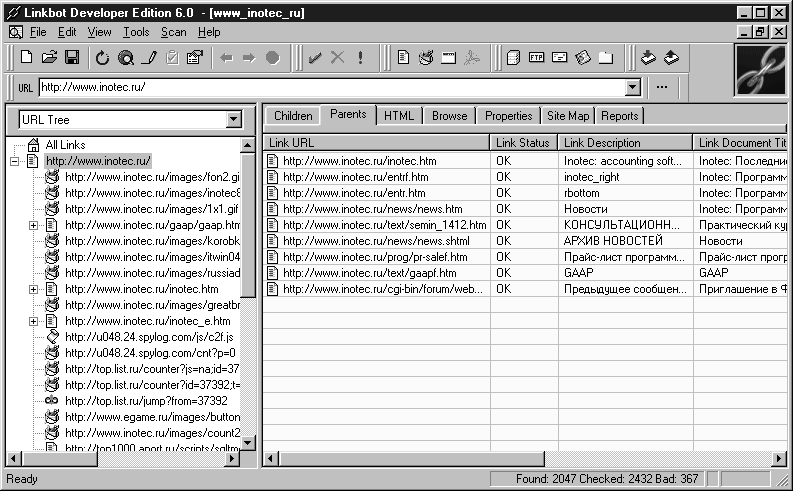
Task: Click the magnifier scan icon in toolbar
Action: [125, 58]
